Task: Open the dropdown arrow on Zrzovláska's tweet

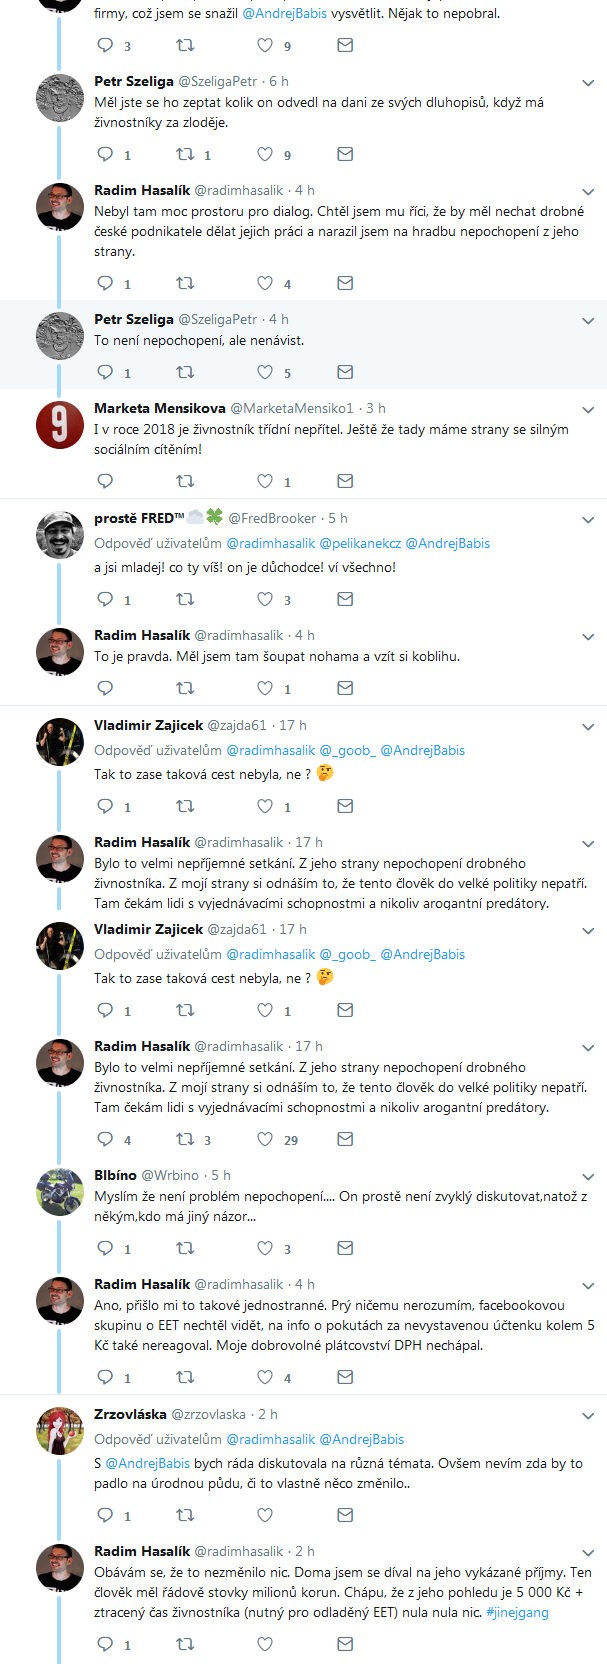Action: pos(588,1416)
